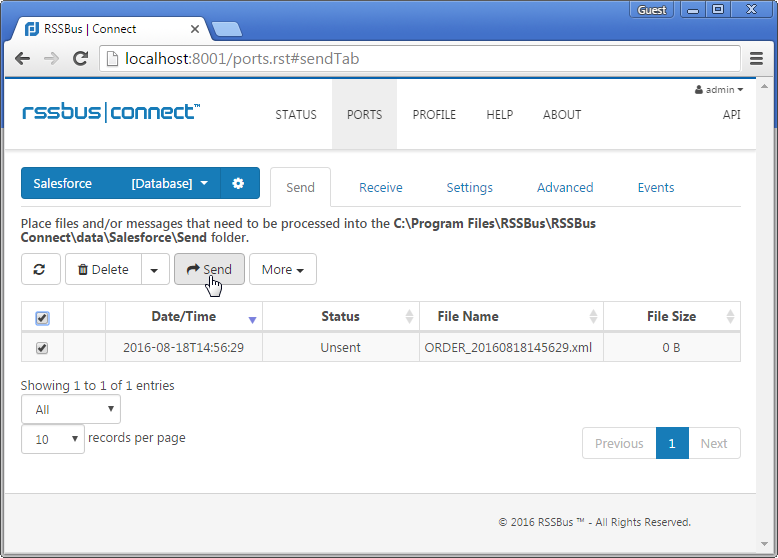The width and height of the screenshot is (778, 558).
Task: Click the browser back arrow
Action: [22, 59]
